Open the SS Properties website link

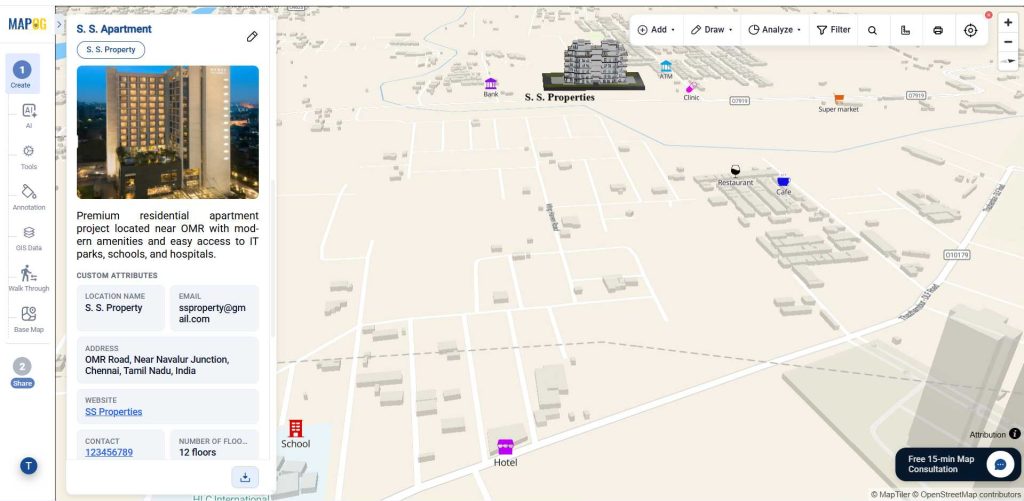[114, 412]
